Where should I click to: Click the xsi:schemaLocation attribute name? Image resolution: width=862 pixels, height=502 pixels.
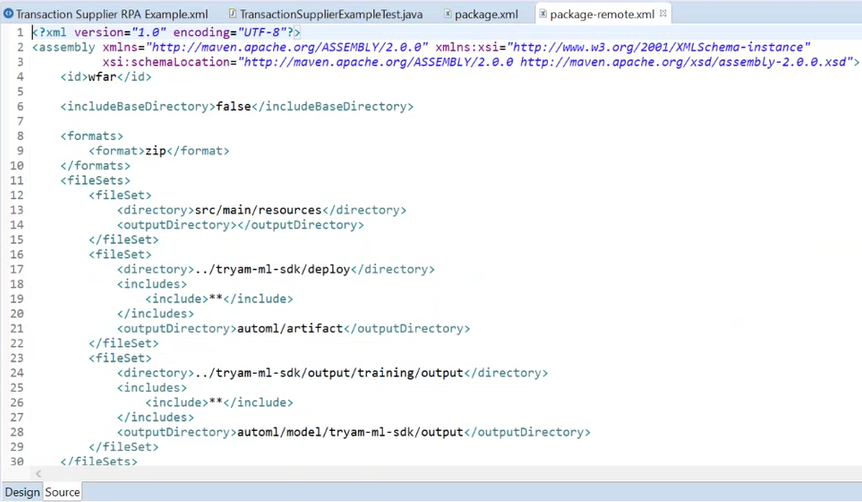[166, 62]
